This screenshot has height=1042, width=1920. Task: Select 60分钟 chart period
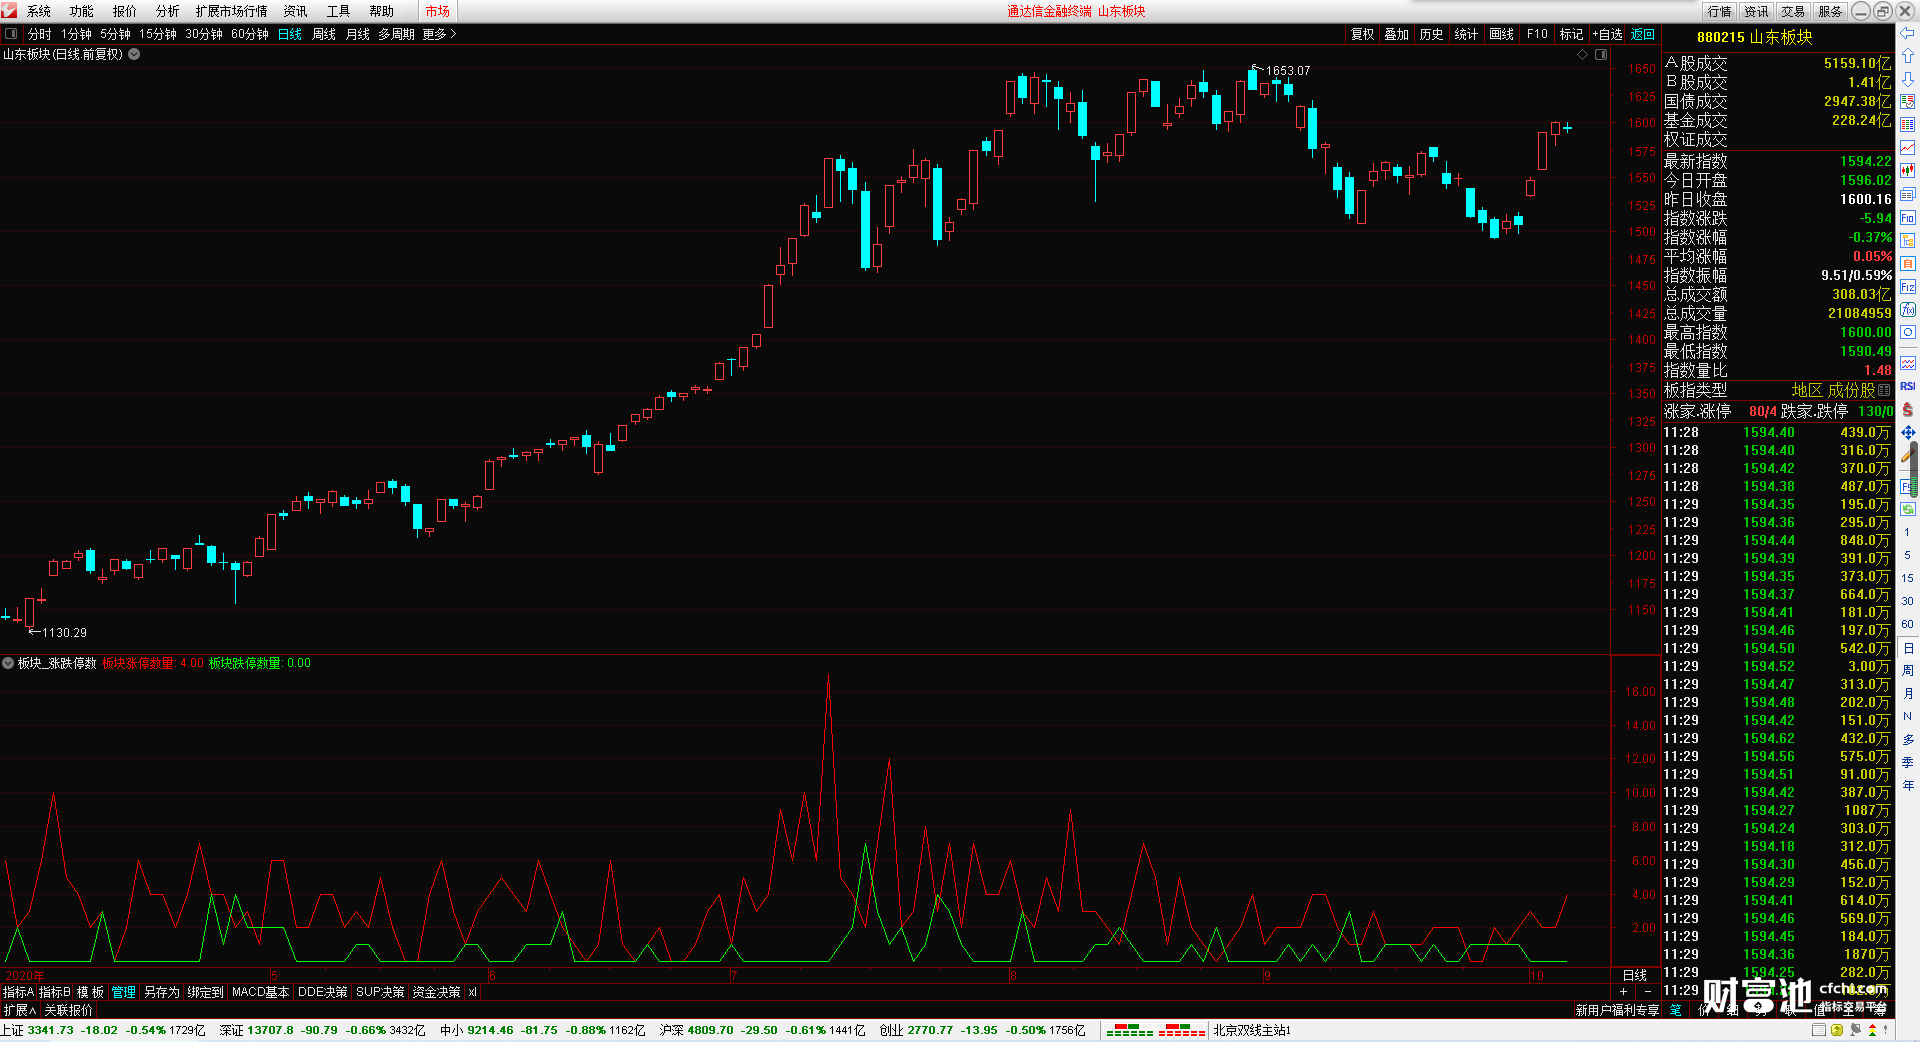coord(250,34)
